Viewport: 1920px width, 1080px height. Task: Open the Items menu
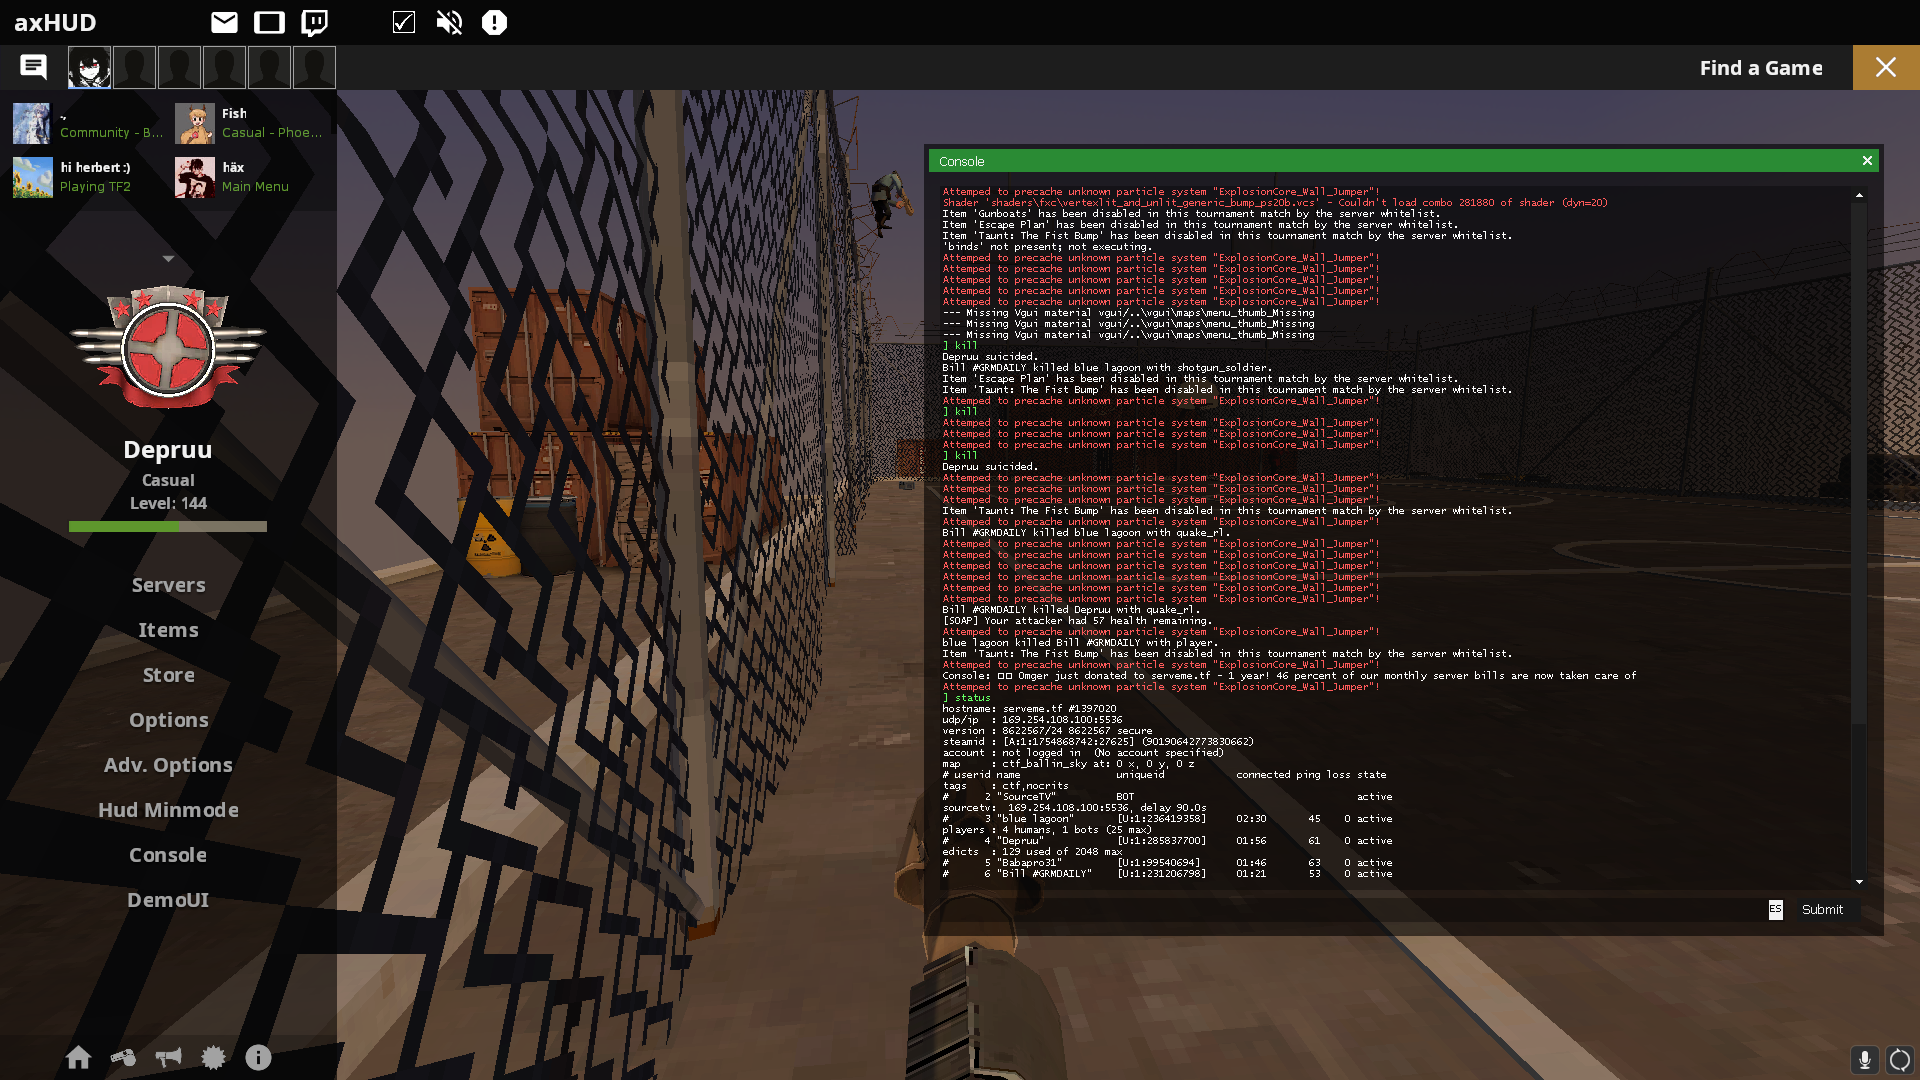point(168,630)
